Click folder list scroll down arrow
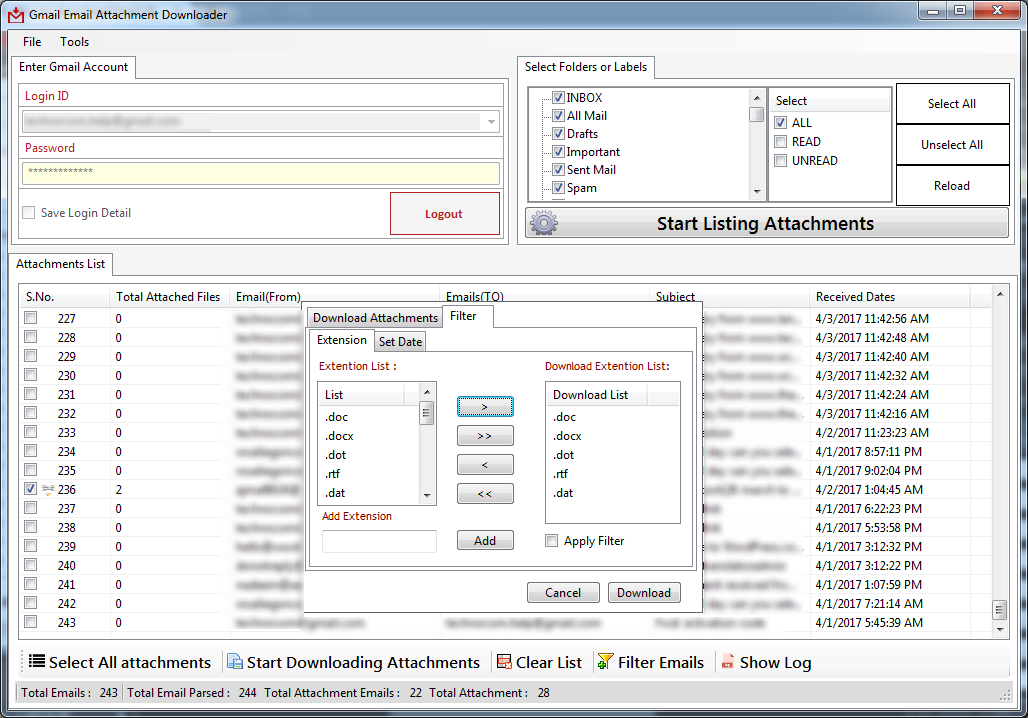 pyautogui.click(x=757, y=192)
